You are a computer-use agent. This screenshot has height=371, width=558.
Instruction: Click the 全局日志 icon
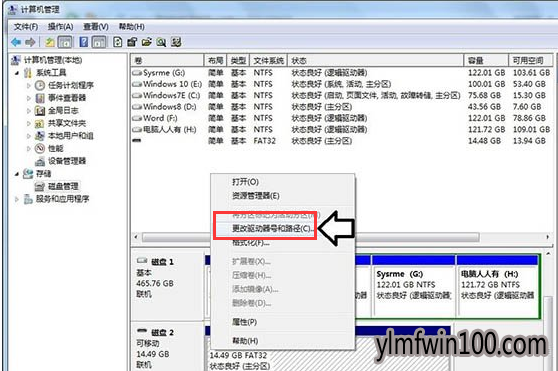tap(40, 111)
